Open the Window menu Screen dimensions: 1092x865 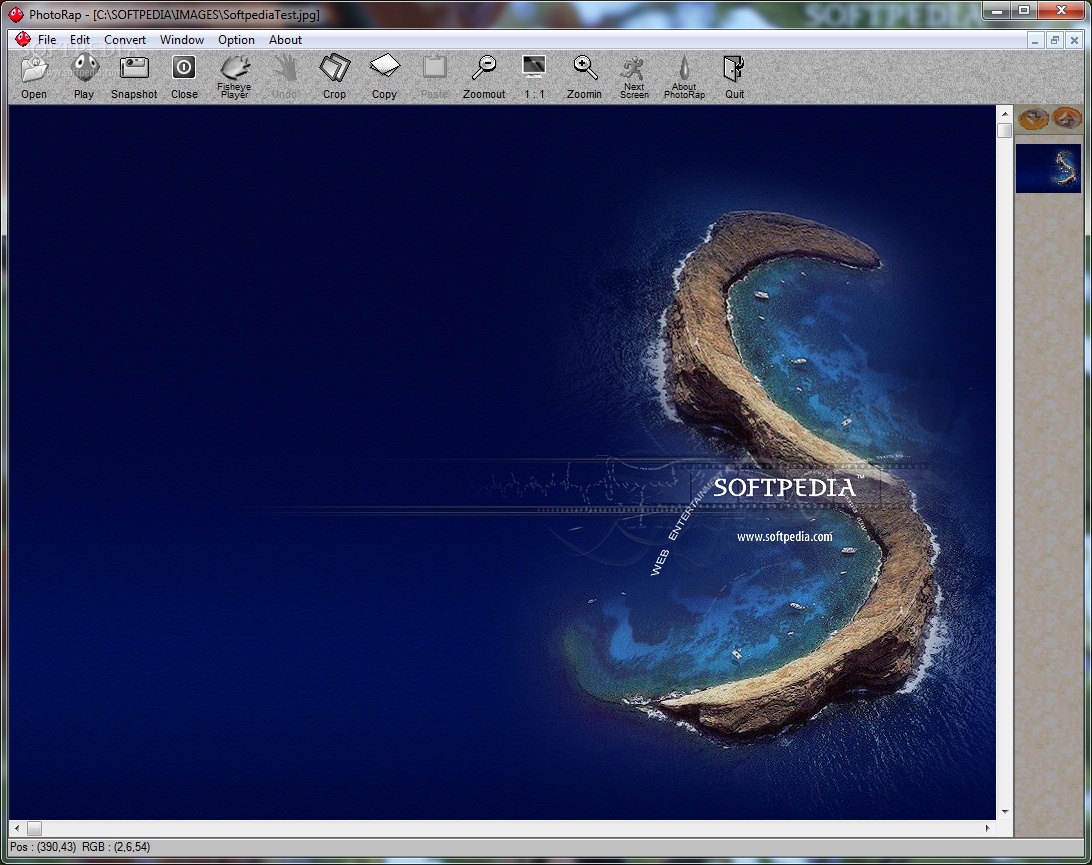pyautogui.click(x=182, y=40)
